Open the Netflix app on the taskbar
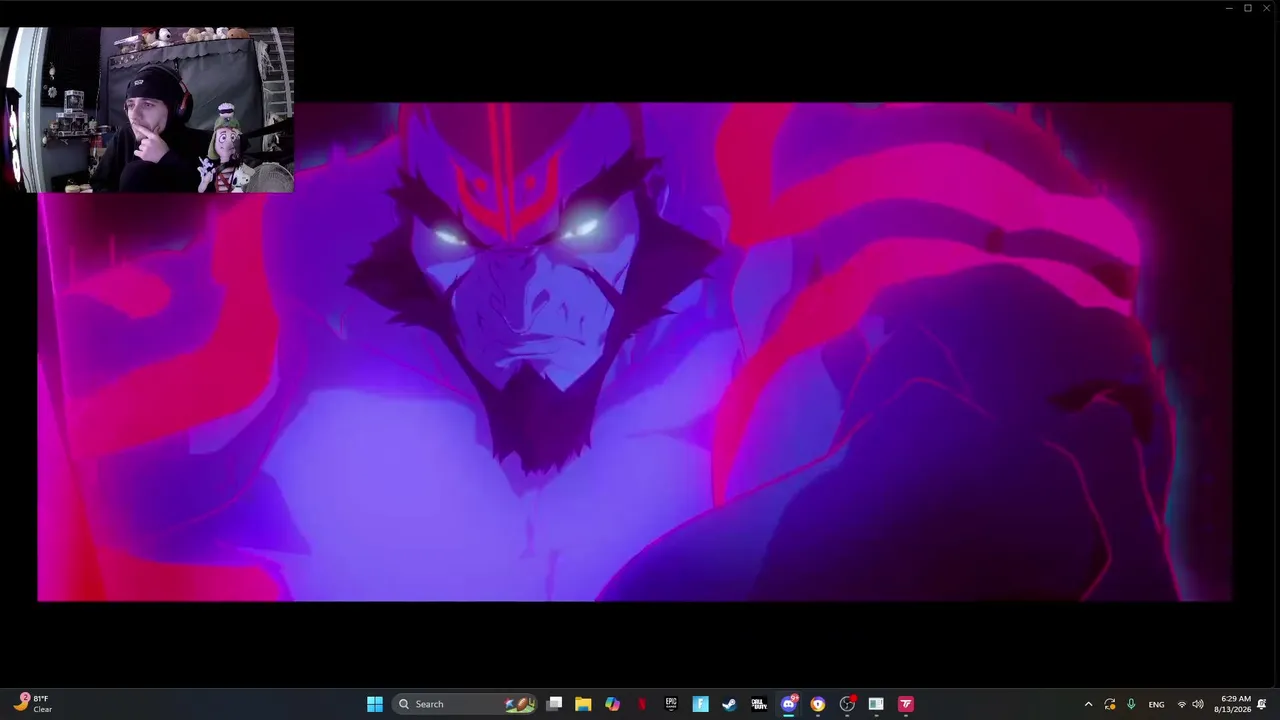The image size is (1280, 720). click(641, 704)
